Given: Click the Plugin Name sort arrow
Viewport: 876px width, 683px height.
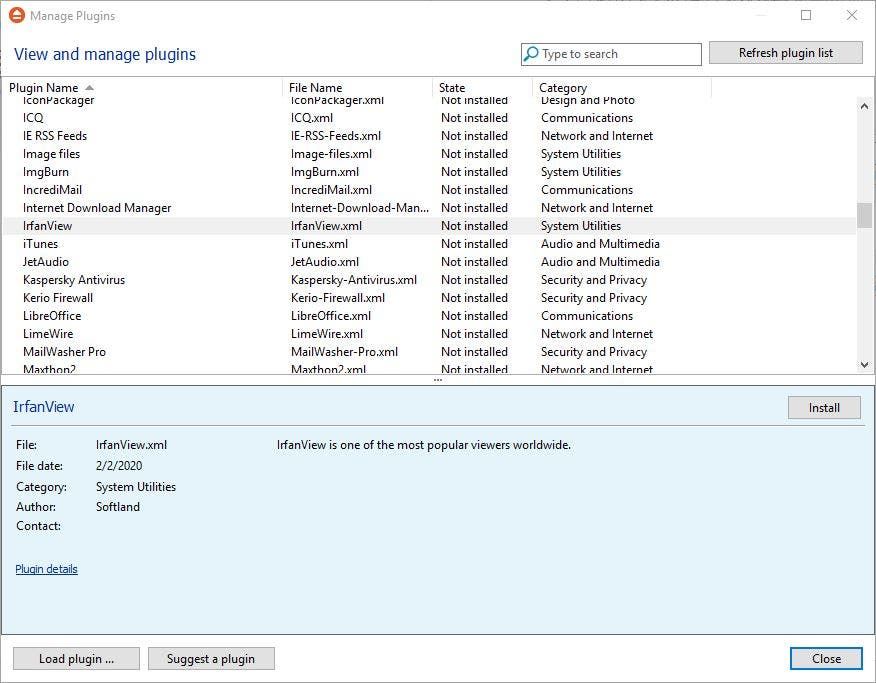Looking at the screenshot, I should 89,88.
